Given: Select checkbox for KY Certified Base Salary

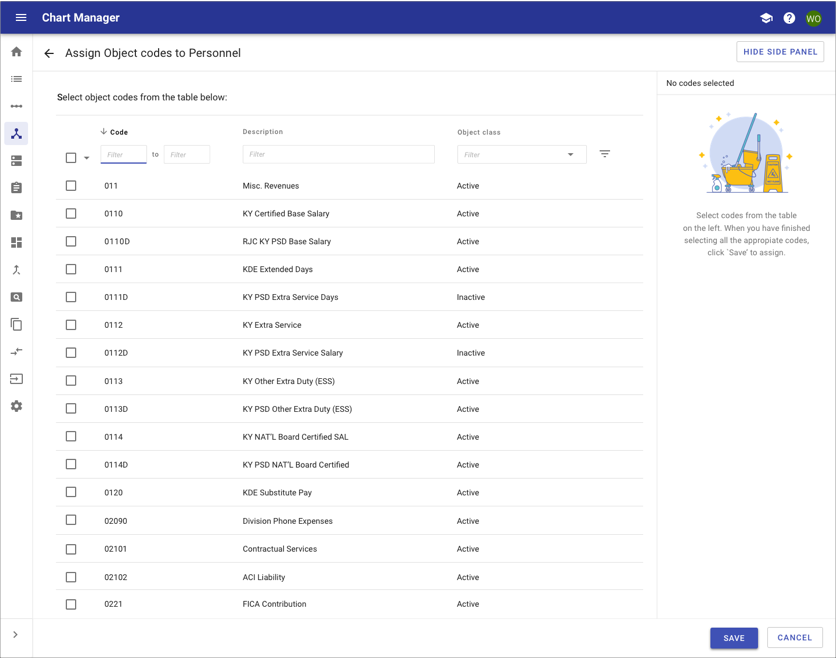Looking at the screenshot, I should pyautogui.click(x=71, y=213).
